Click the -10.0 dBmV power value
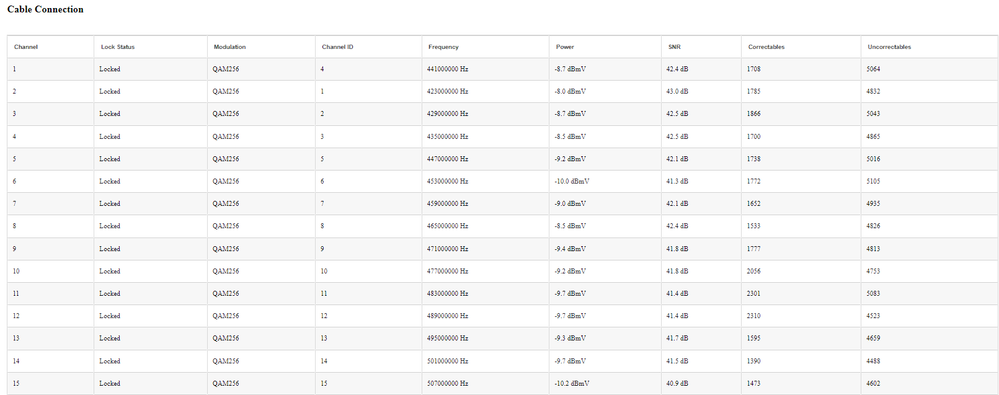Viewport: 999px width, 395px height. (572, 181)
